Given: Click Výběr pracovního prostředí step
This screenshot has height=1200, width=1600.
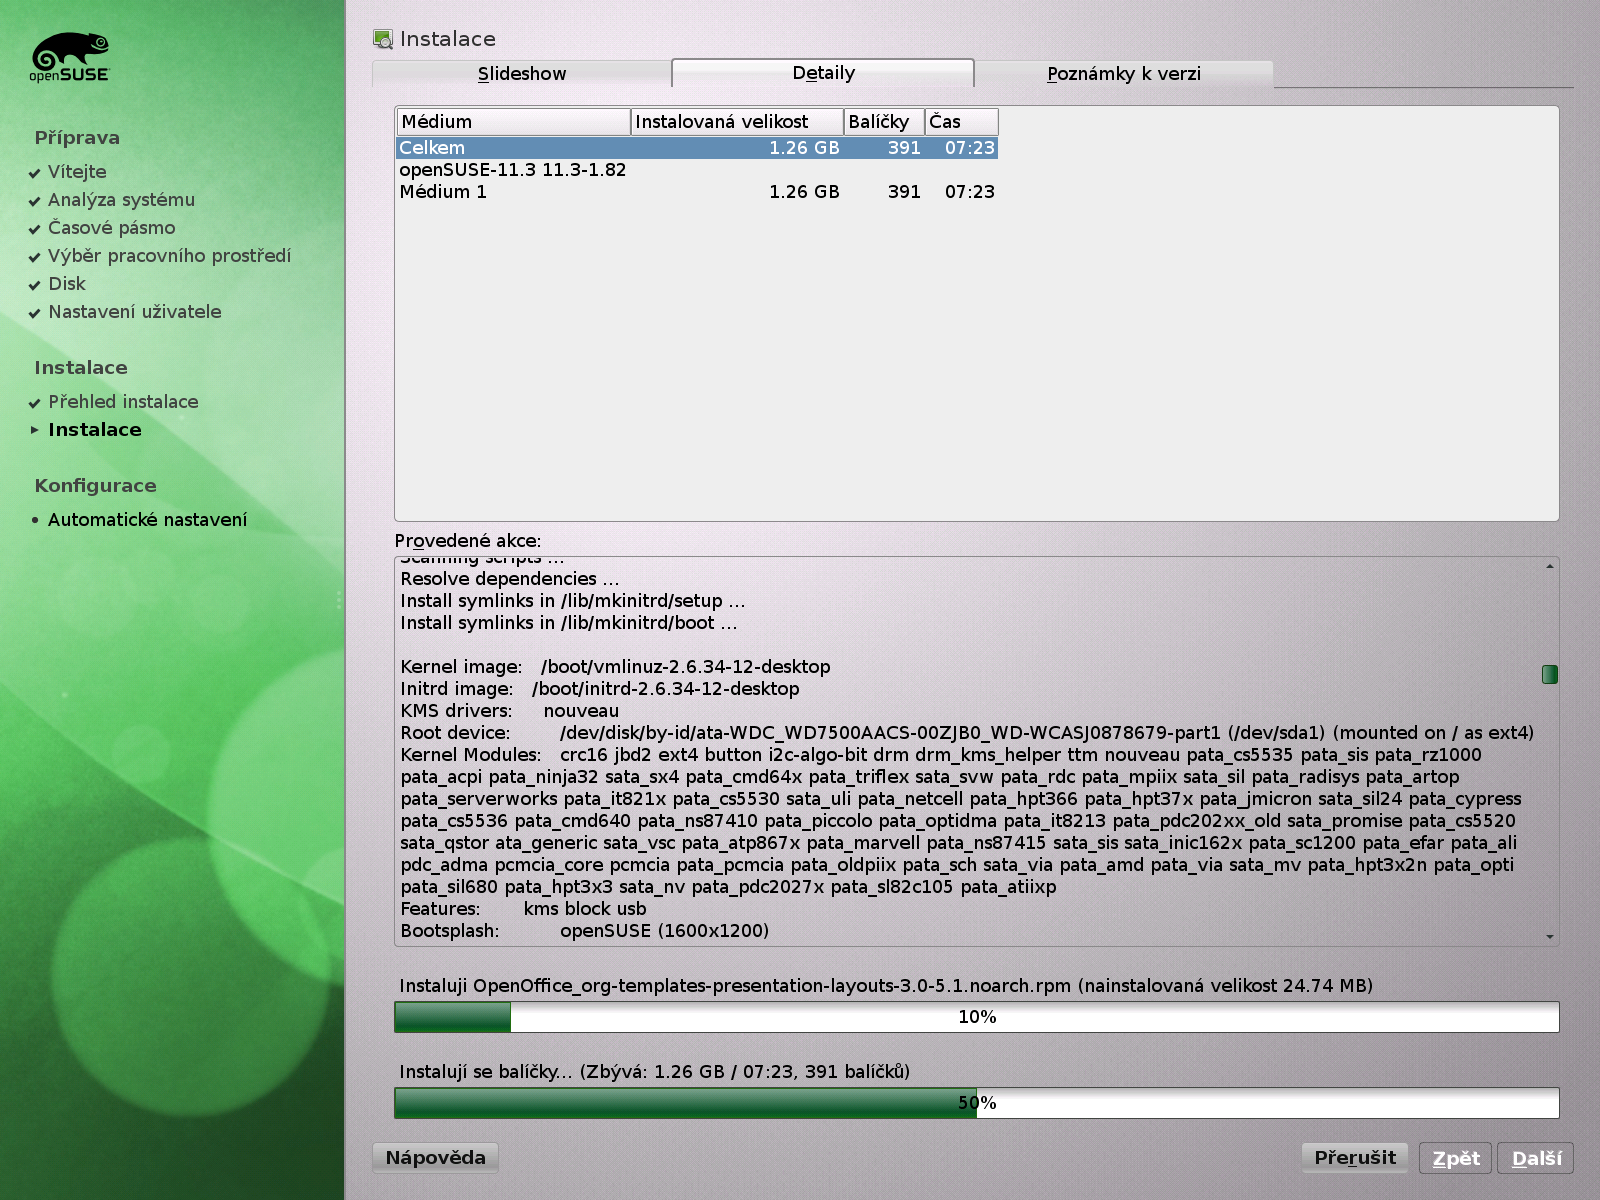Looking at the screenshot, I should [169, 256].
